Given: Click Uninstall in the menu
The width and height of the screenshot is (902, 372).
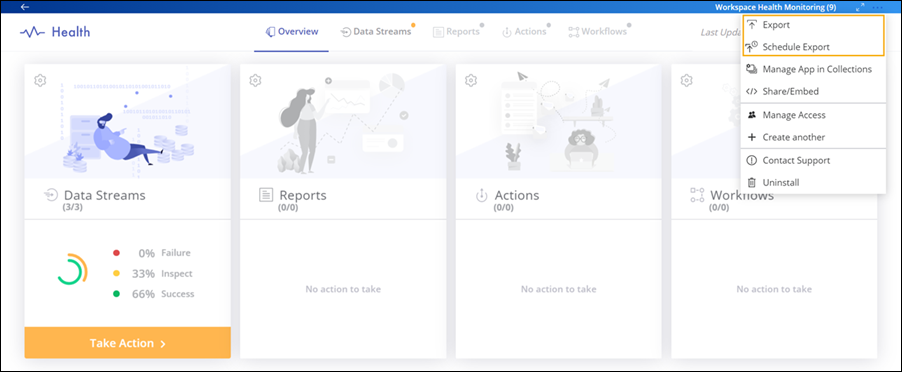Looking at the screenshot, I should coord(813,182).
